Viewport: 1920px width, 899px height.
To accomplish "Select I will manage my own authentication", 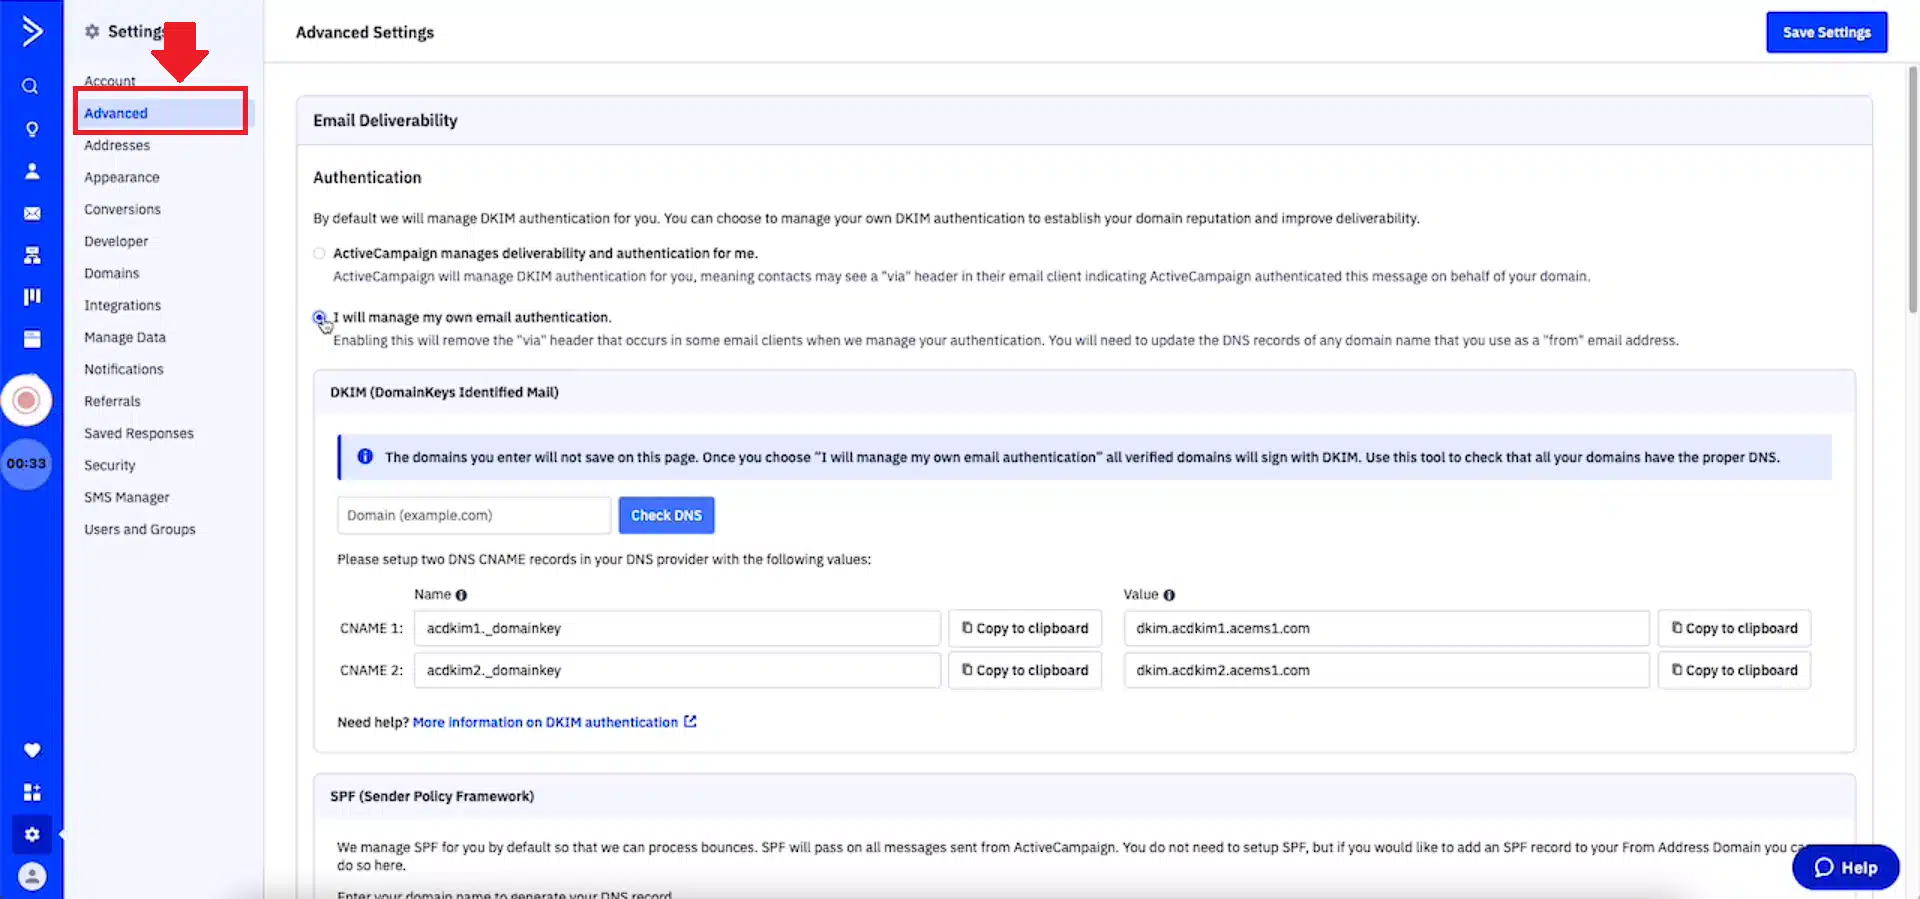I will click(x=319, y=317).
